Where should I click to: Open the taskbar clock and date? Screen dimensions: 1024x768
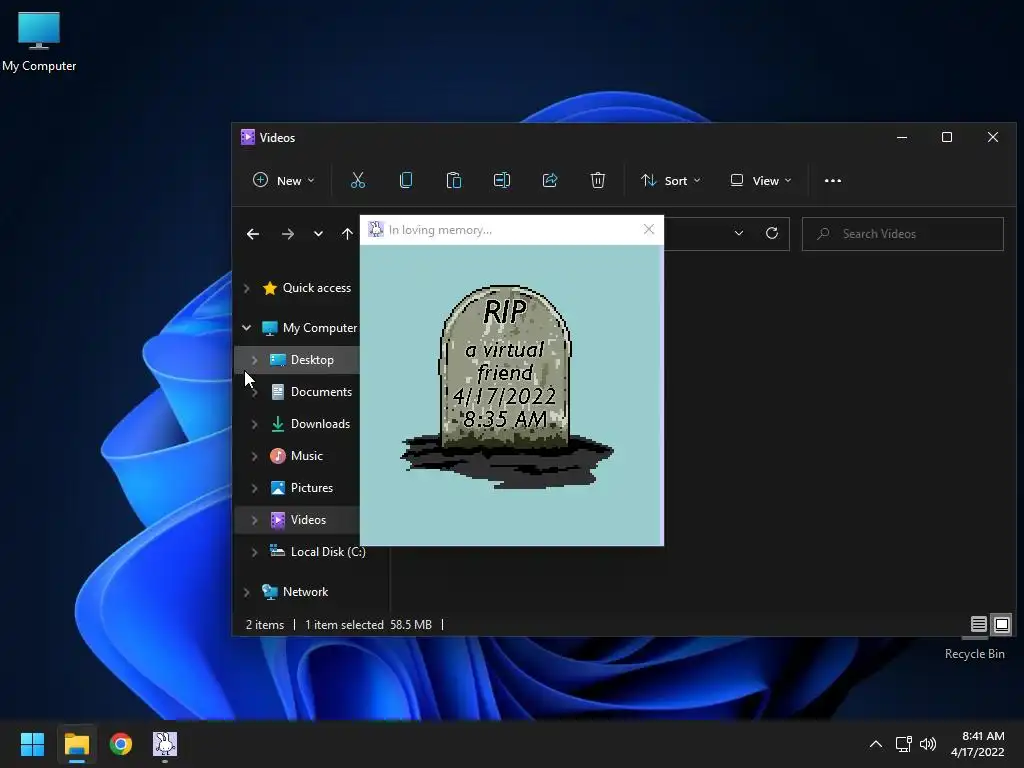coord(978,744)
